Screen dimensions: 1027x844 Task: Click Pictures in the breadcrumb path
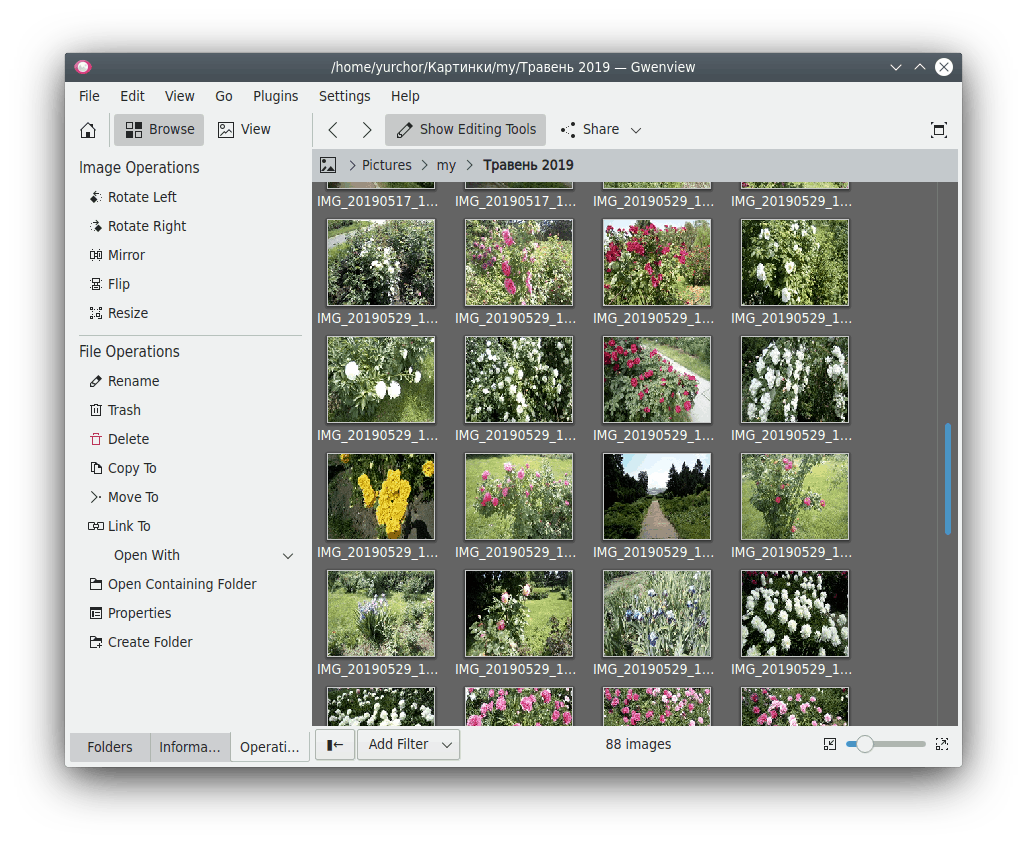[386, 165]
